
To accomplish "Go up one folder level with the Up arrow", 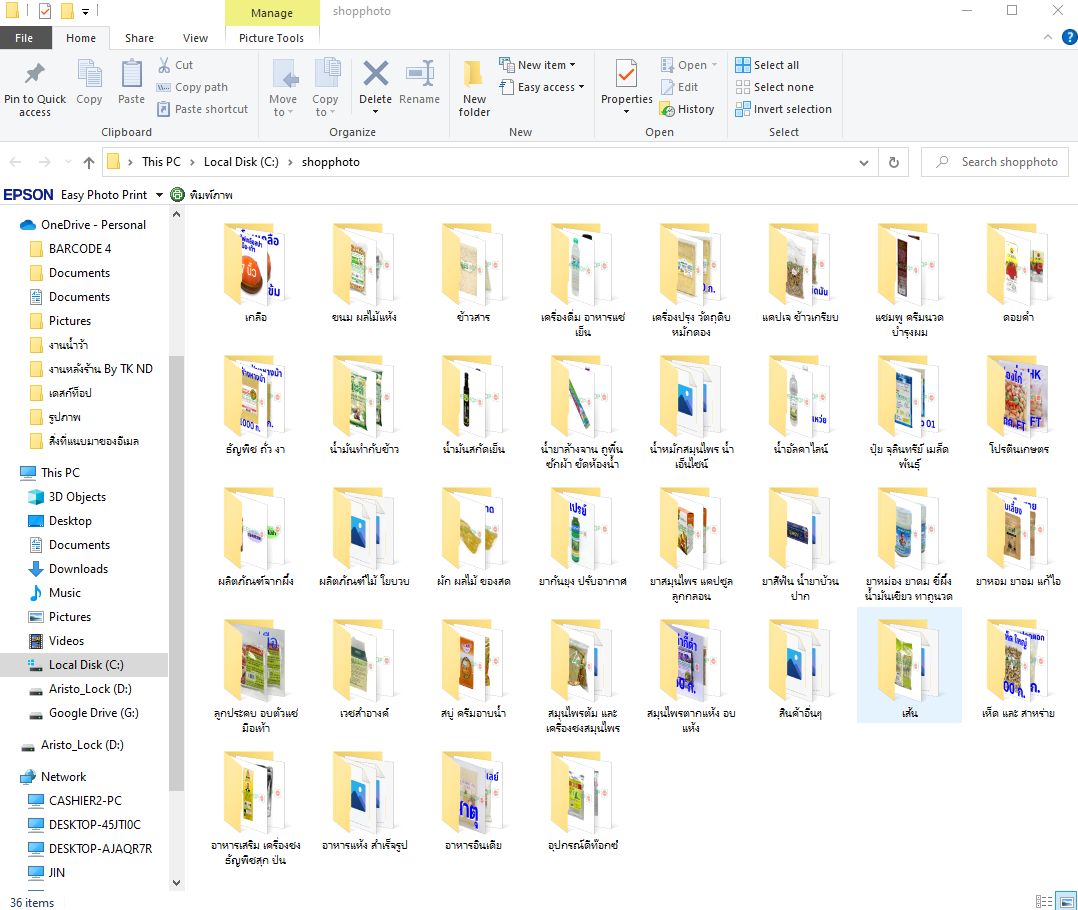I will pyautogui.click(x=89, y=162).
